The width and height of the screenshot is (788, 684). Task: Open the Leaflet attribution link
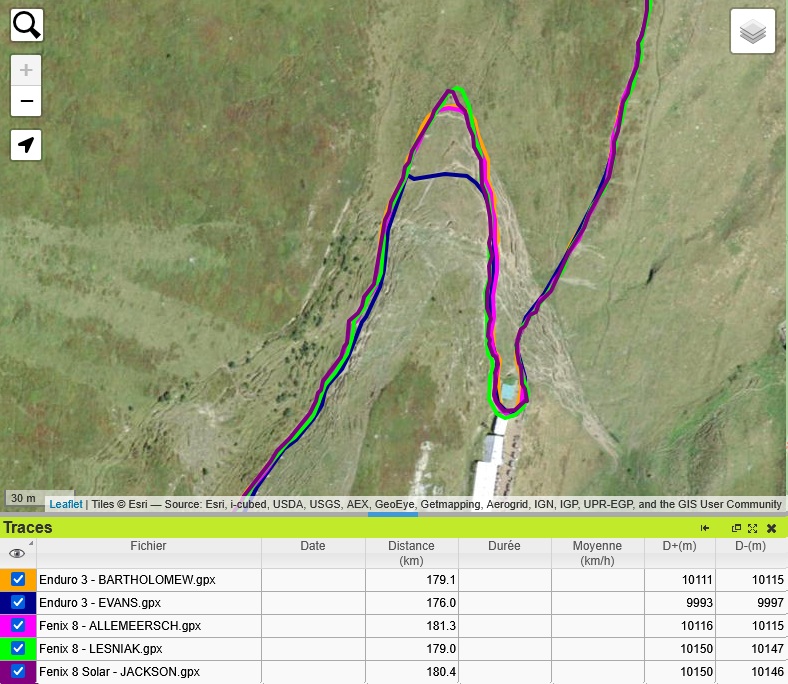pos(66,504)
